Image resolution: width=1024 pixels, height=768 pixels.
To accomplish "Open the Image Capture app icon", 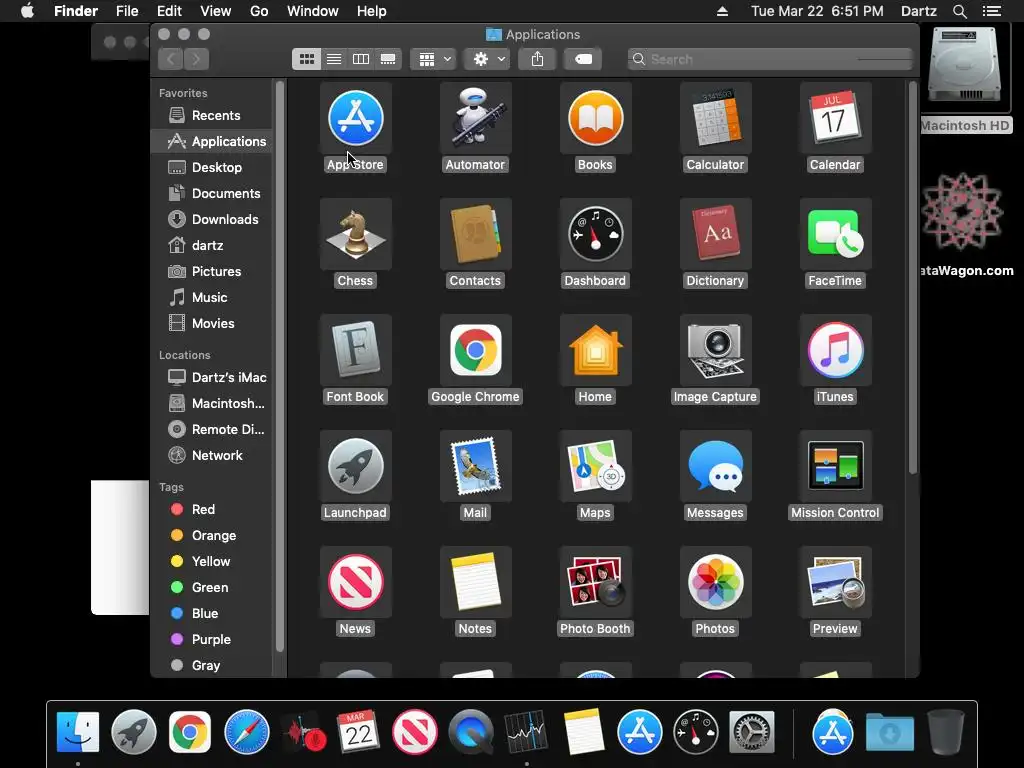I will click(715, 350).
